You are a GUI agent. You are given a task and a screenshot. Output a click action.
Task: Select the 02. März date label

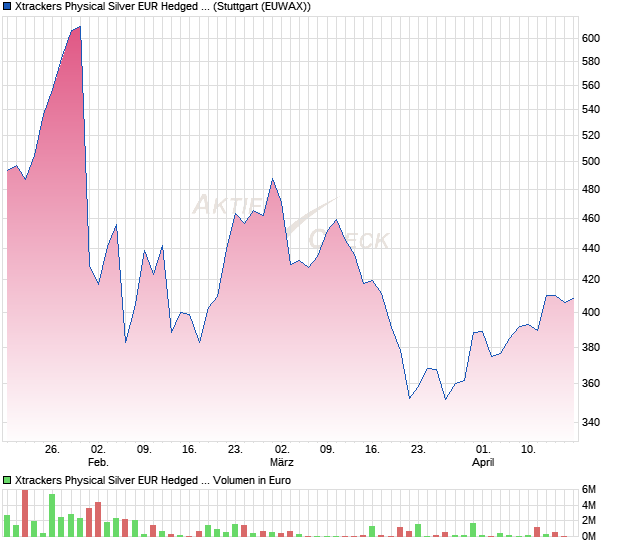click(x=282, y=456)
